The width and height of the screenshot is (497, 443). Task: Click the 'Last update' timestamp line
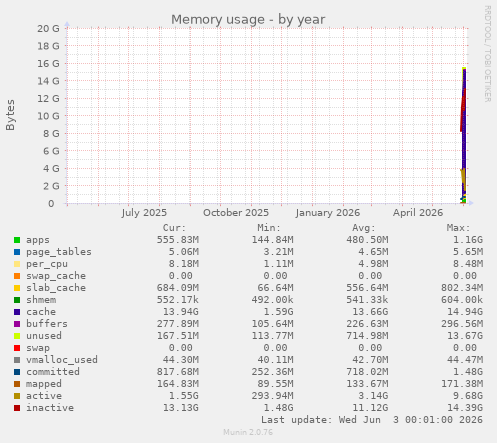372,420
